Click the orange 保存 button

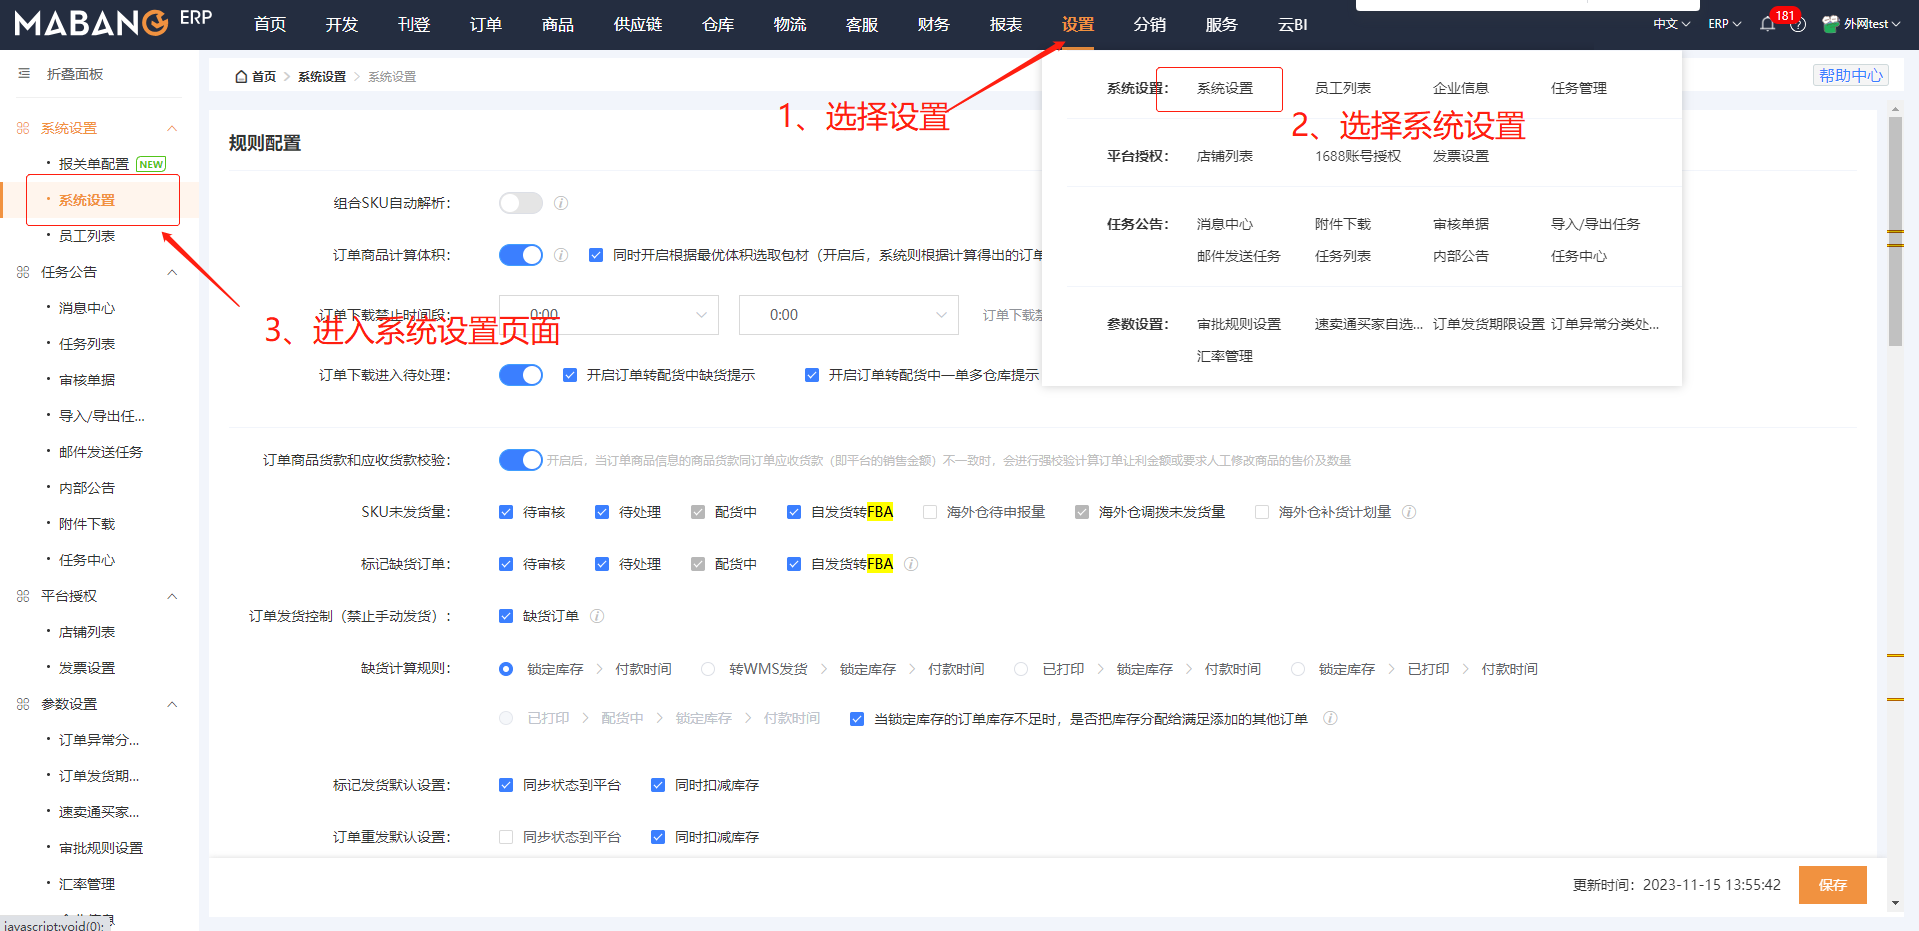1833,885
